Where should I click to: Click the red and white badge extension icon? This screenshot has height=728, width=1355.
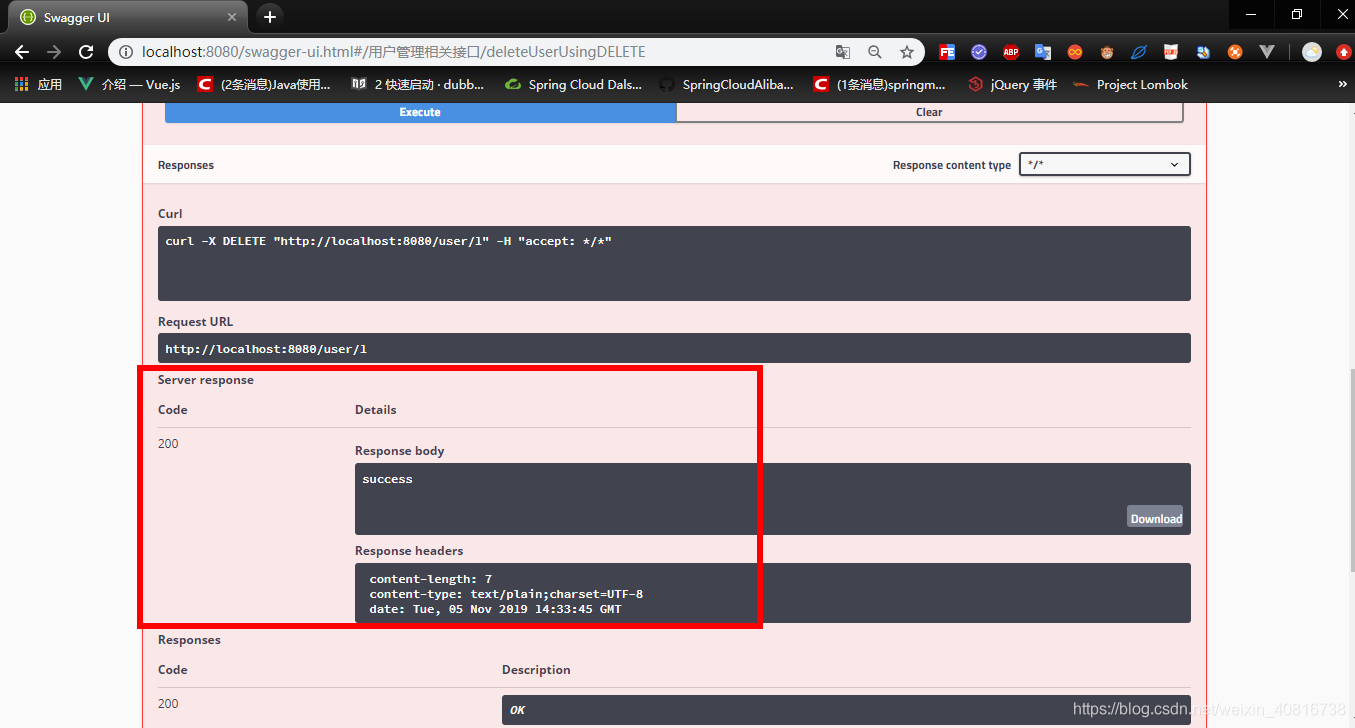pyautogui.click(x=1171, y=52)
